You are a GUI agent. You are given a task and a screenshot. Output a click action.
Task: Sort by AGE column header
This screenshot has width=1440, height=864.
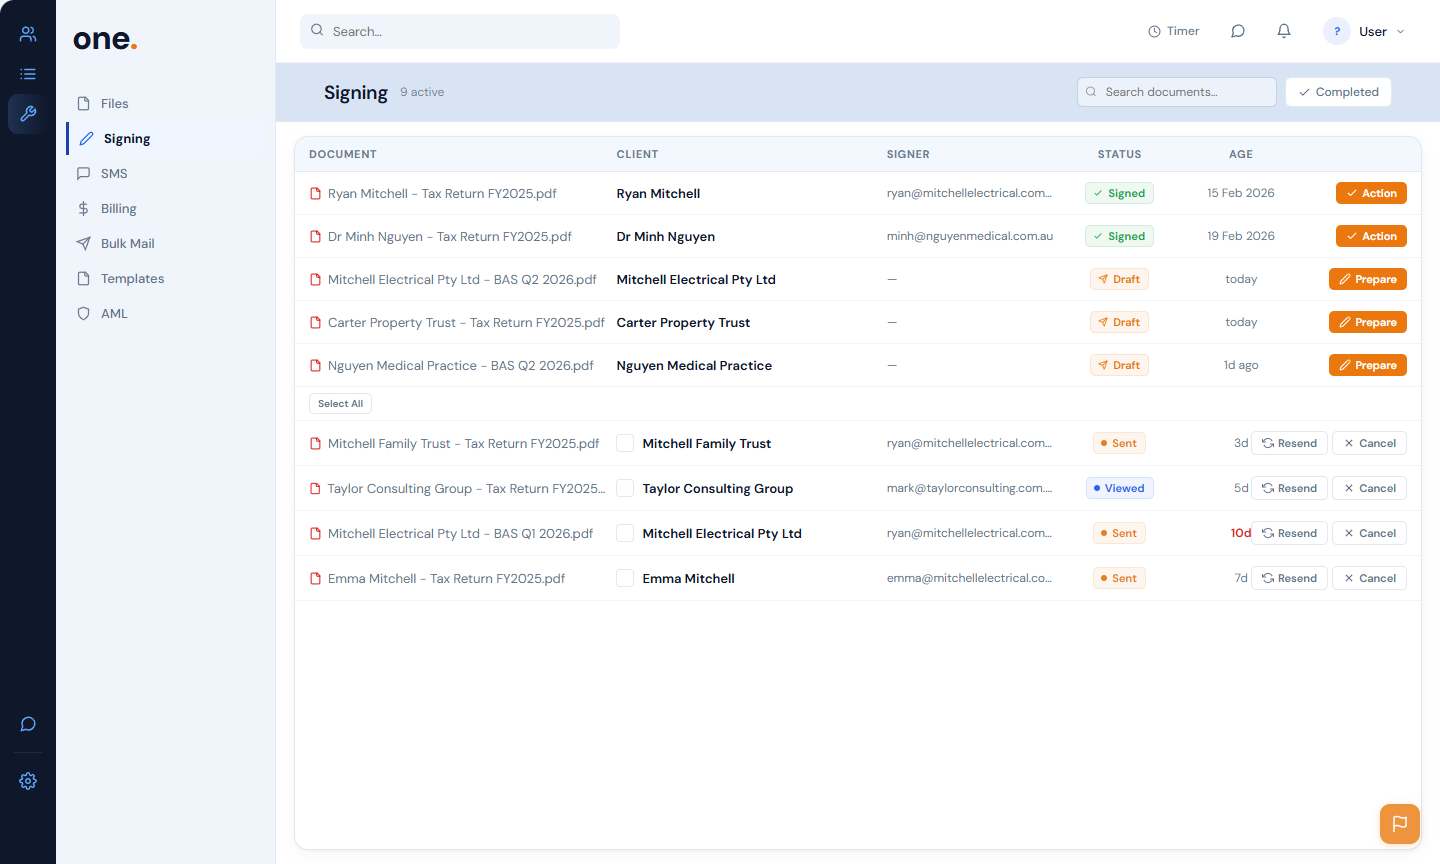tap(1241, 154)
